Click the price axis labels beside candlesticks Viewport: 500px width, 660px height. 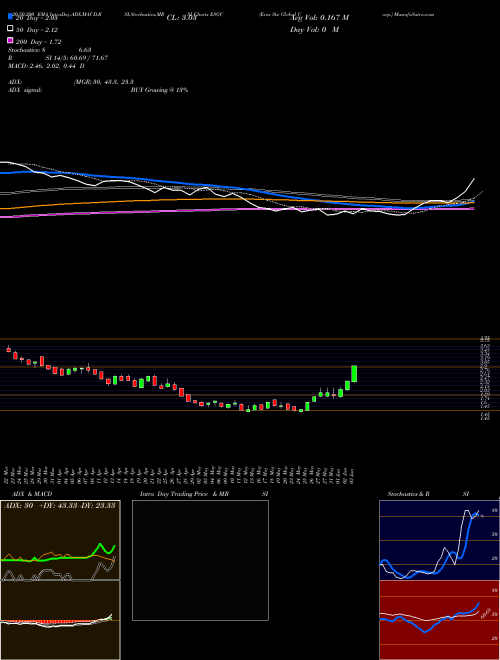click(485, 378)
